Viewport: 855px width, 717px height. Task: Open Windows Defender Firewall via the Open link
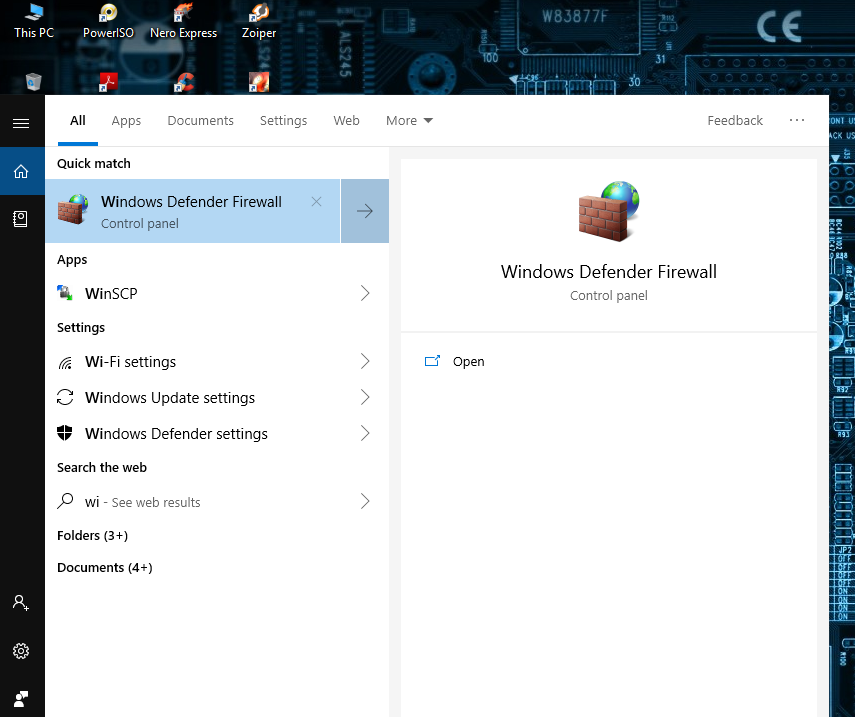[469, 361]
